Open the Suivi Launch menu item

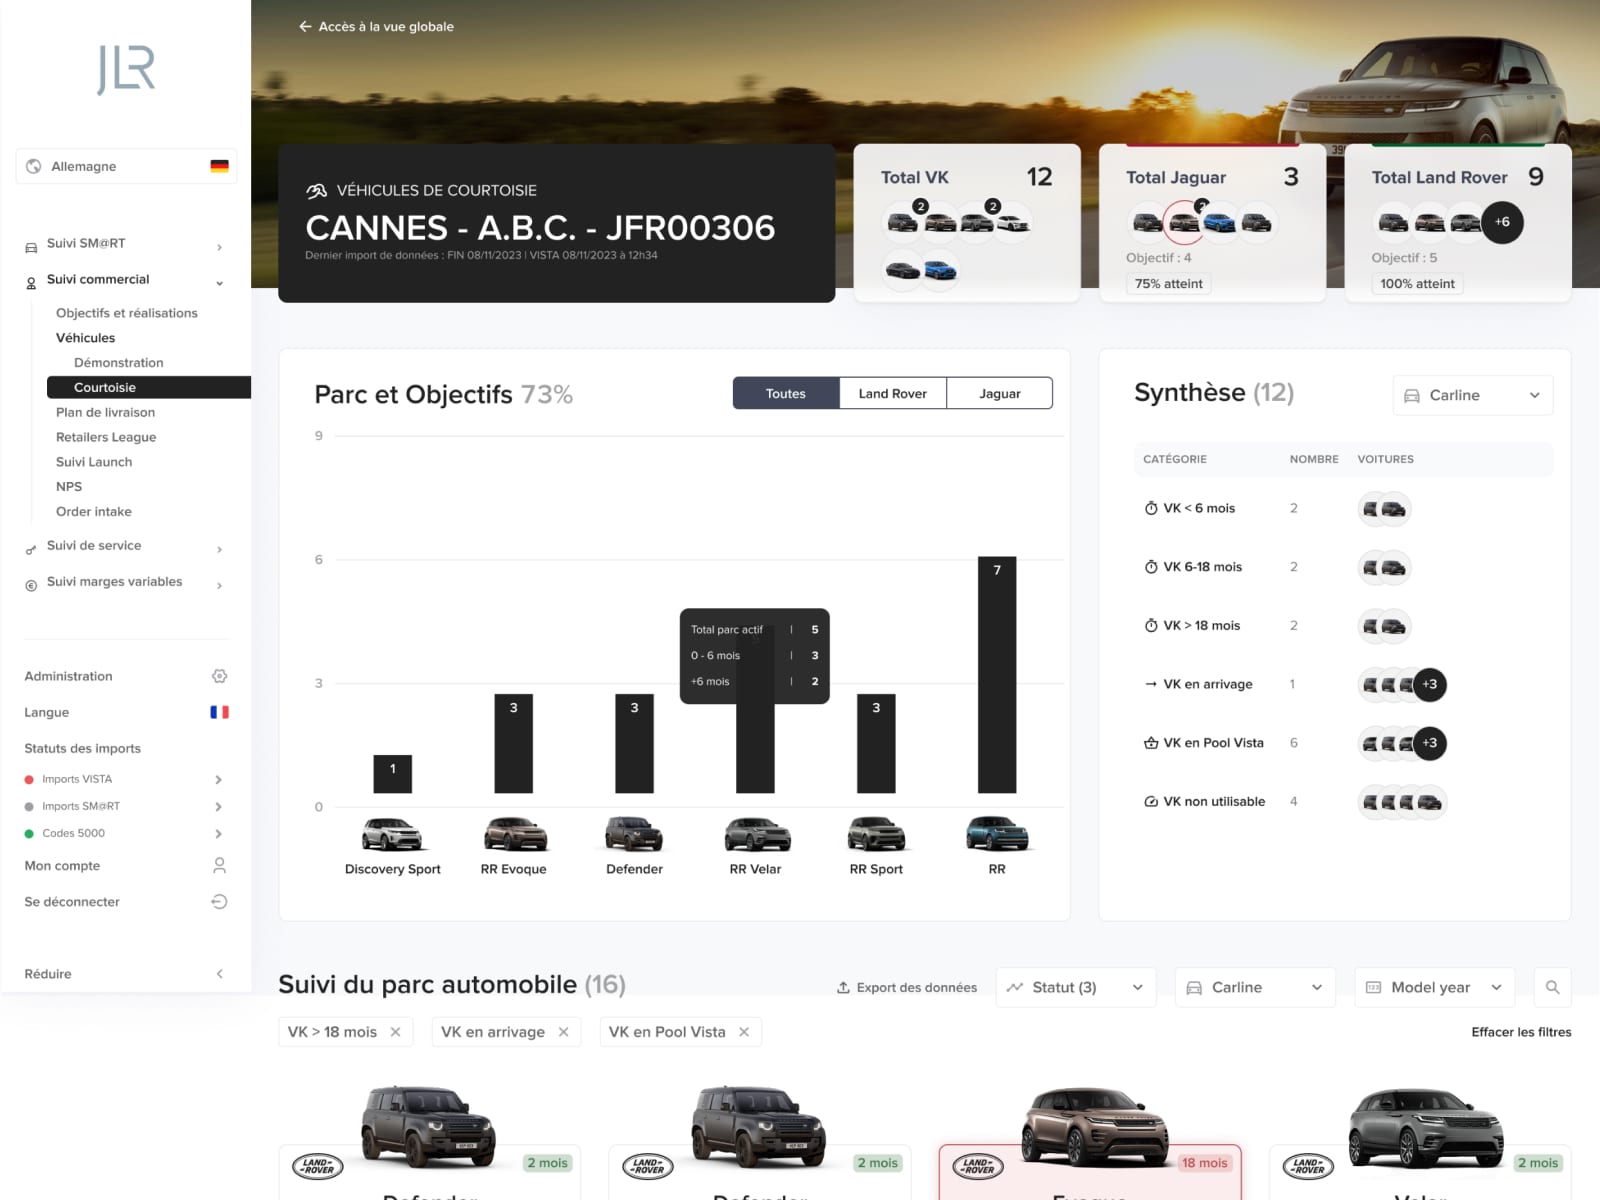94,462
